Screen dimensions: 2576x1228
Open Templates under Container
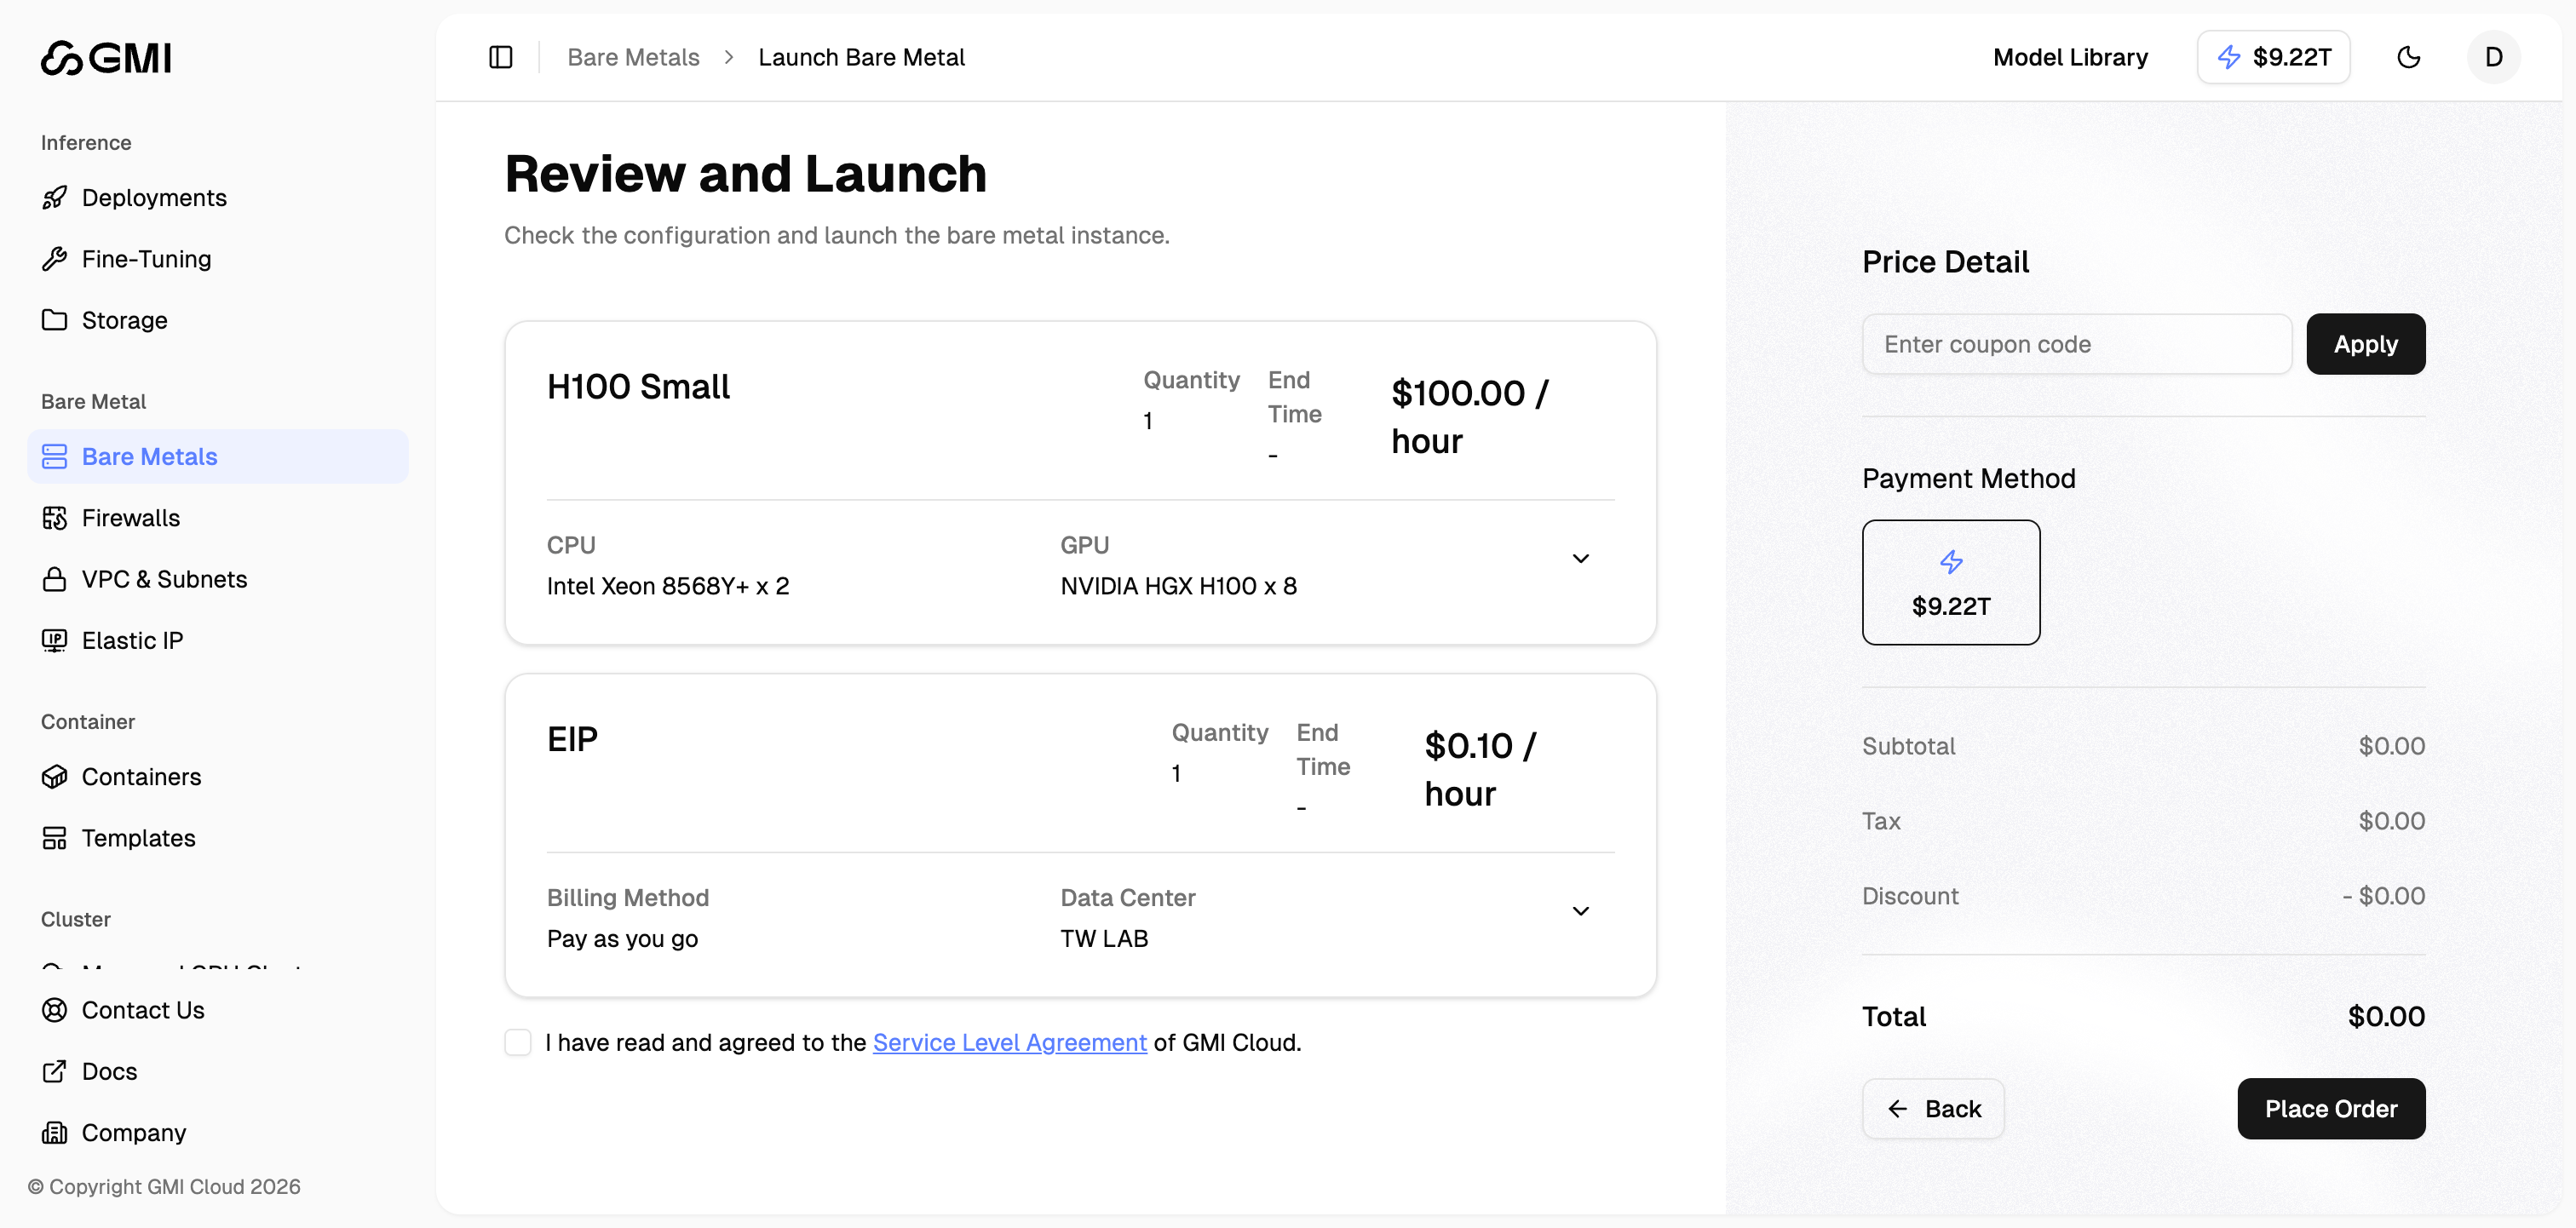(138, 838)
